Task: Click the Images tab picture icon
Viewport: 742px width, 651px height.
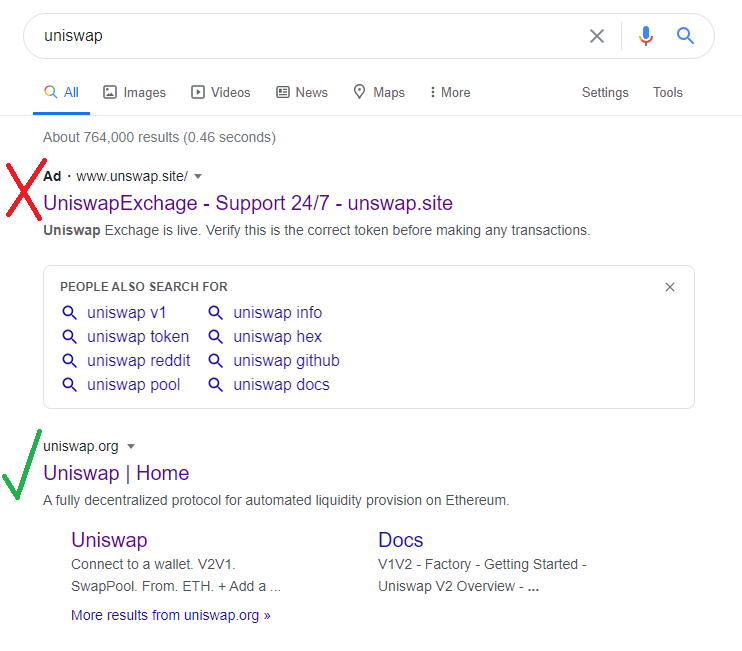Action: click(x=110, y=92)
